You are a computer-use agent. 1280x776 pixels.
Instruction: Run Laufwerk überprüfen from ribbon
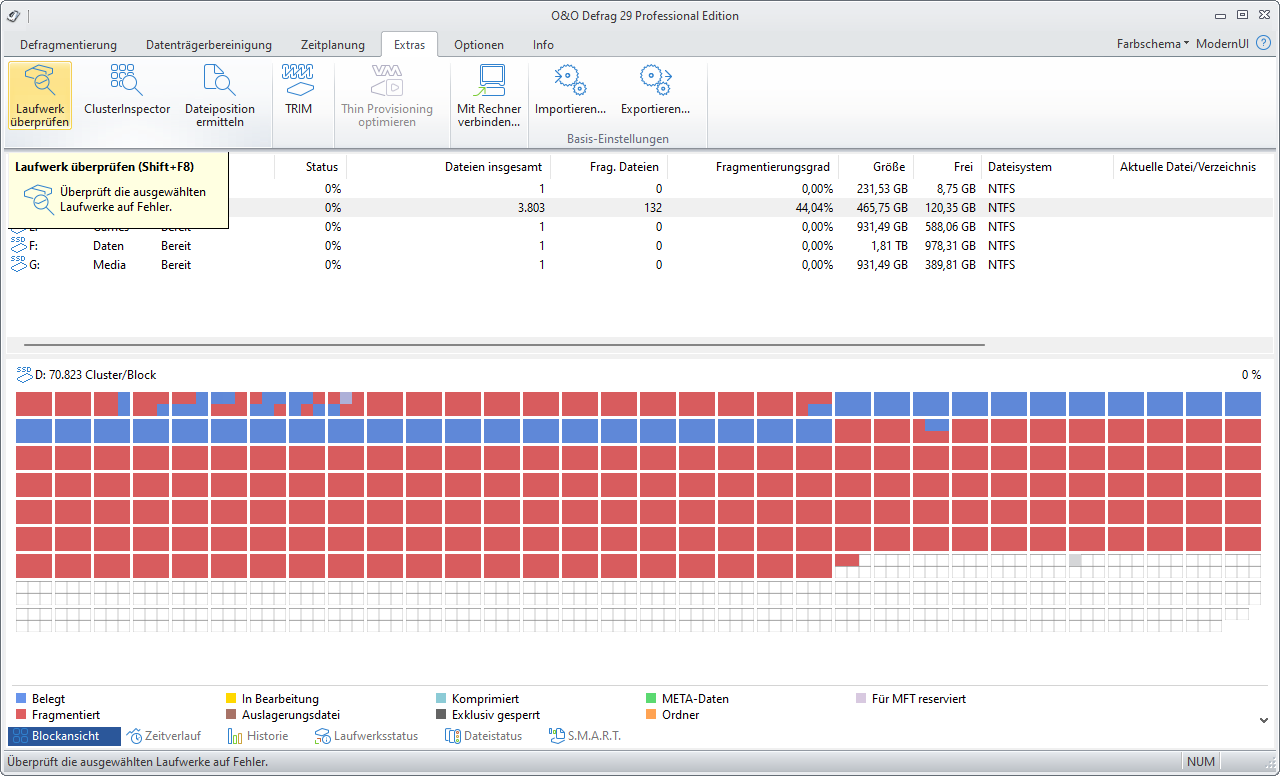40,96
